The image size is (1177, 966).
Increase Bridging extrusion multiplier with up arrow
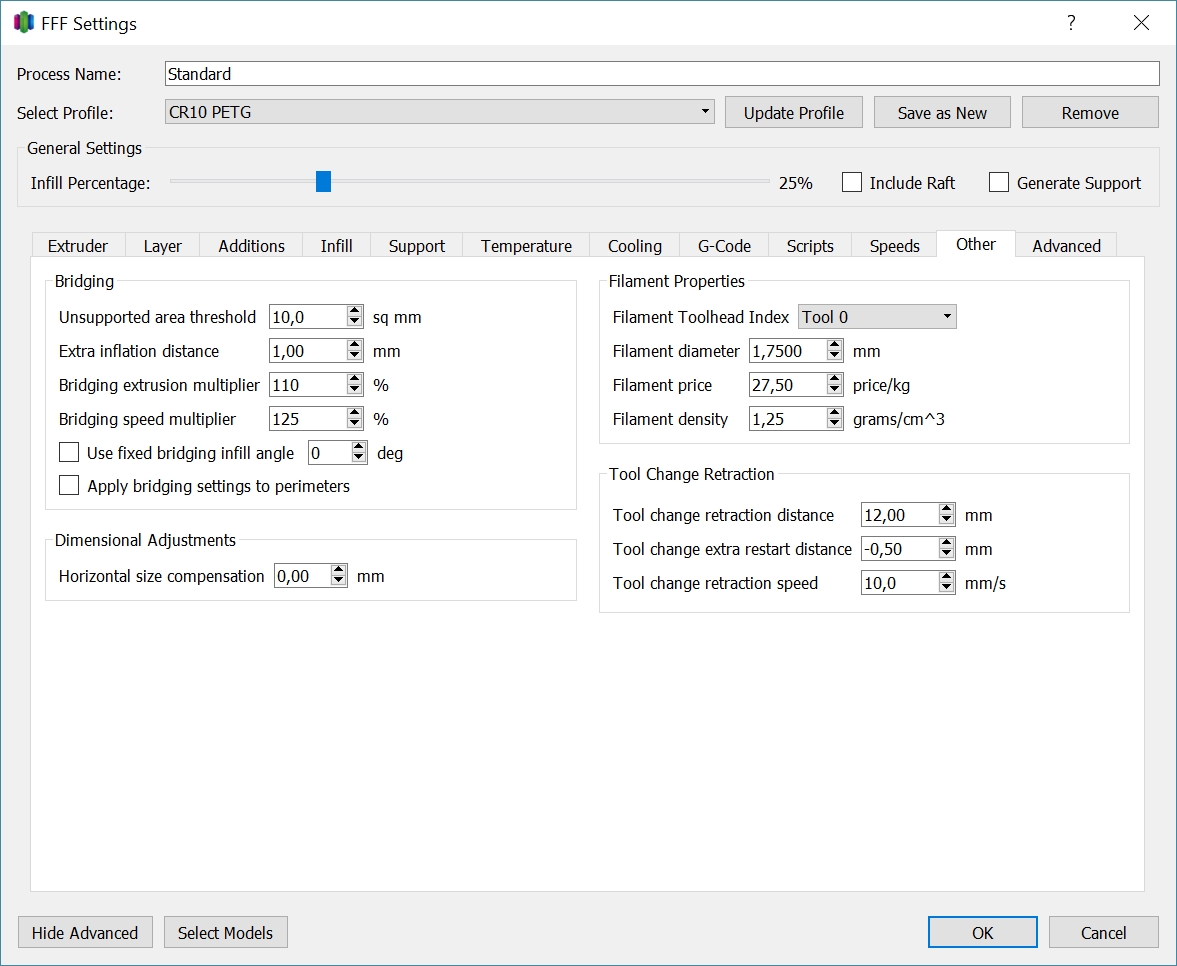click(x=355, y=379)
